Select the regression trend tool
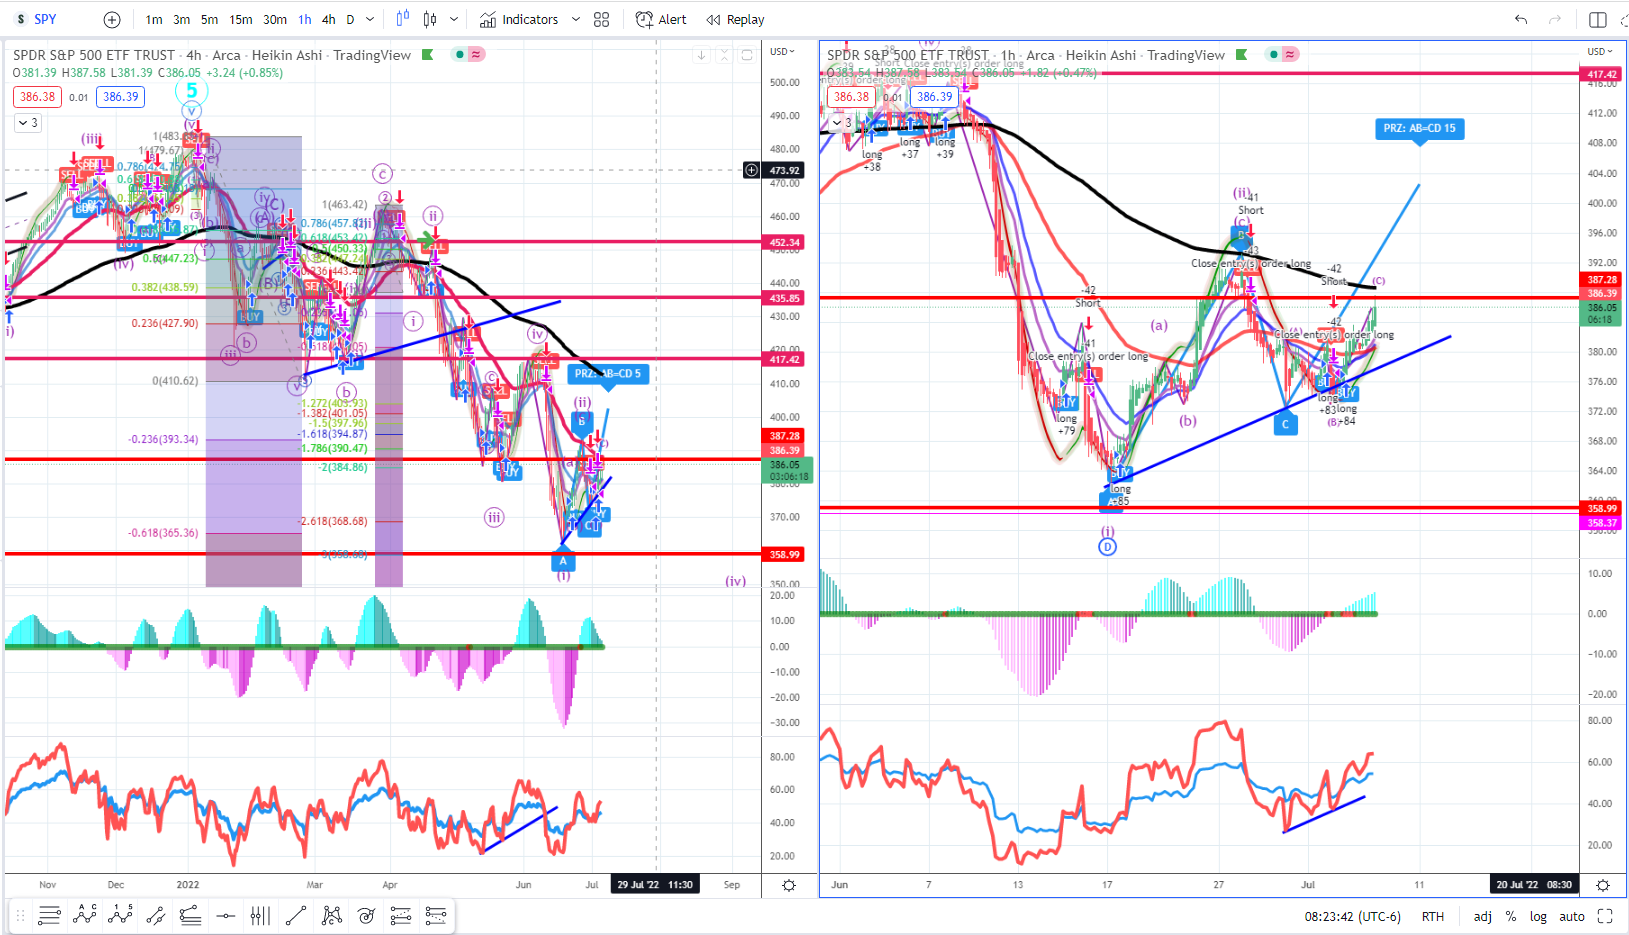1629x935 pixels. (190, 915)
